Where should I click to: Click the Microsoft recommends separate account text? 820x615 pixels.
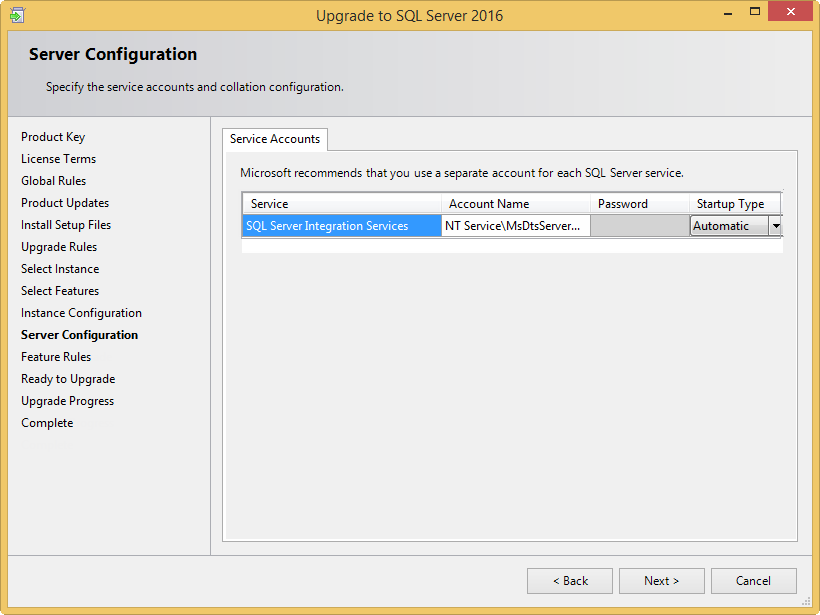[462, 173]
